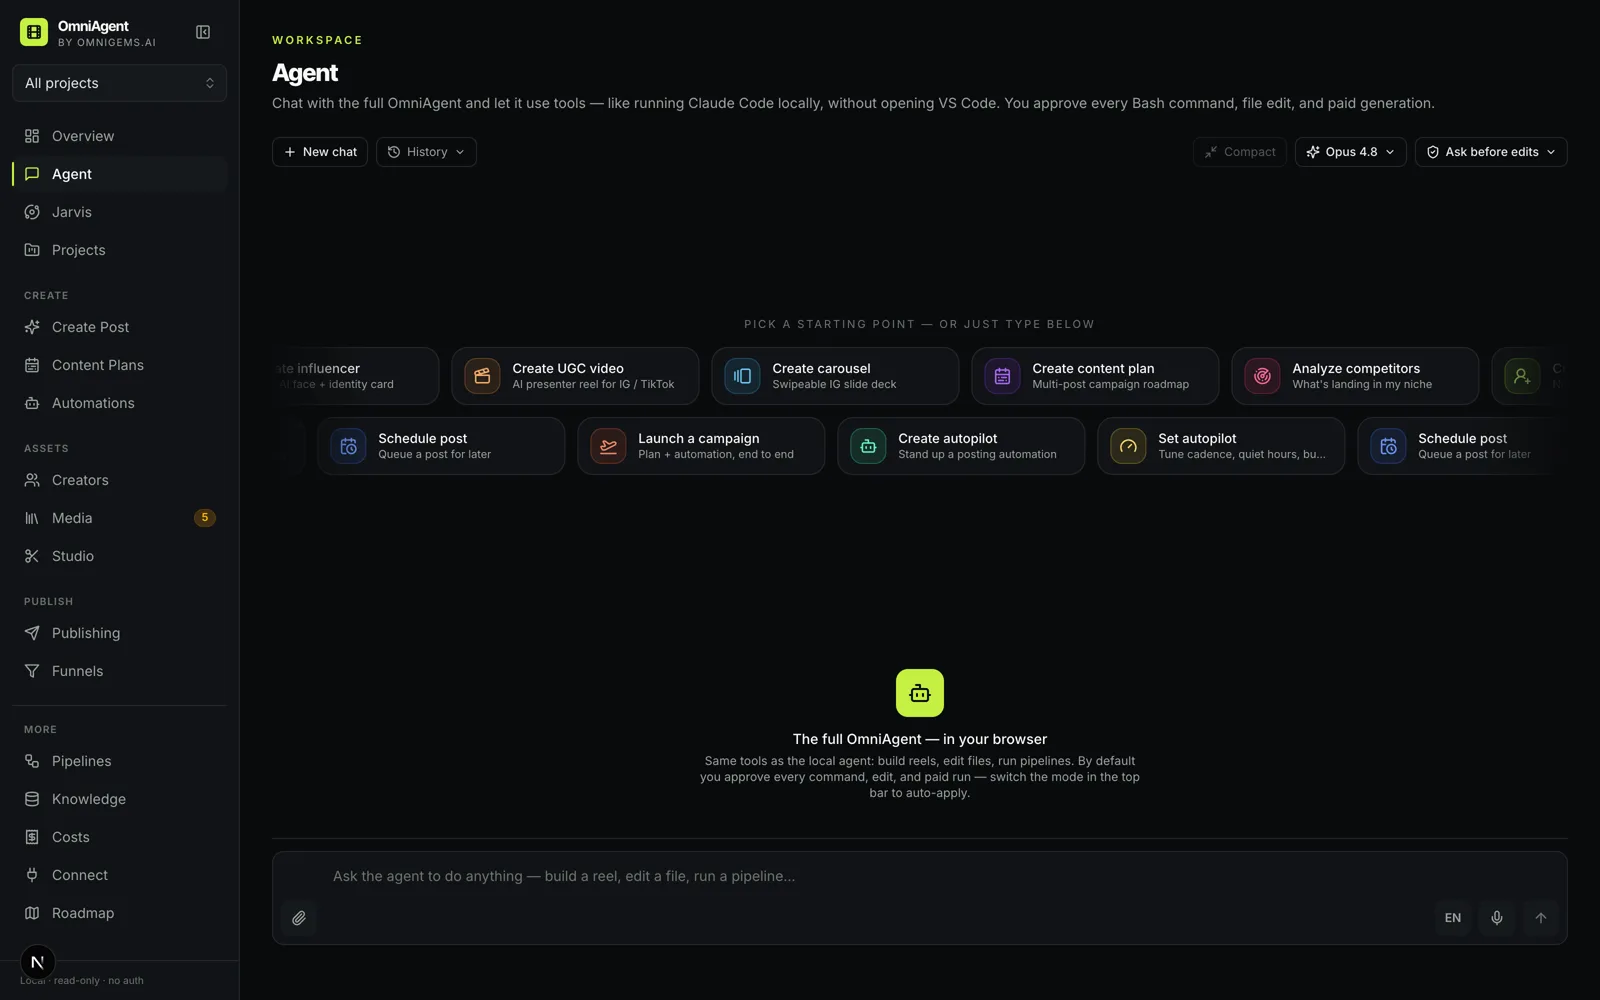Open Create Post page
This screenshot has width=1600, height=1000.
119,327
